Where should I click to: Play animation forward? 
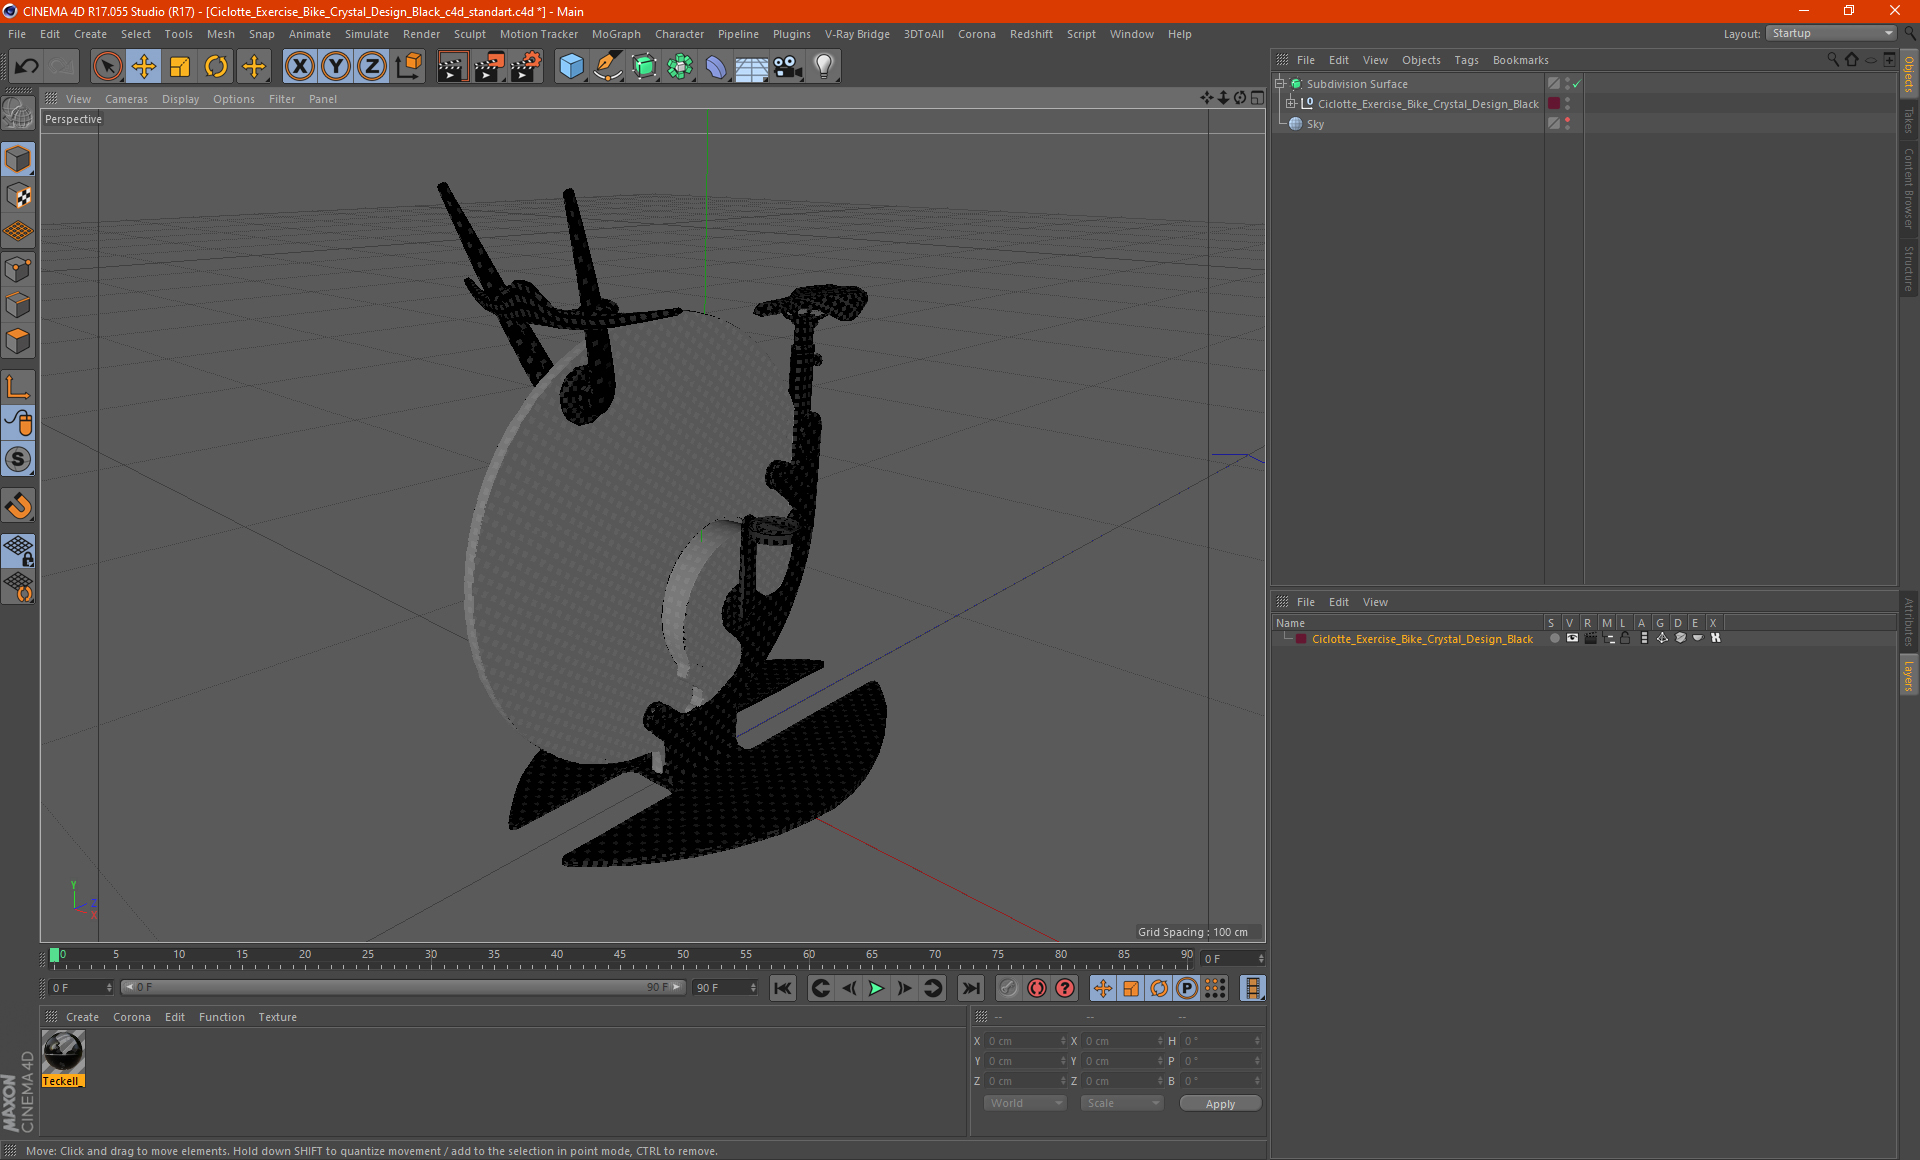point(876,988)
